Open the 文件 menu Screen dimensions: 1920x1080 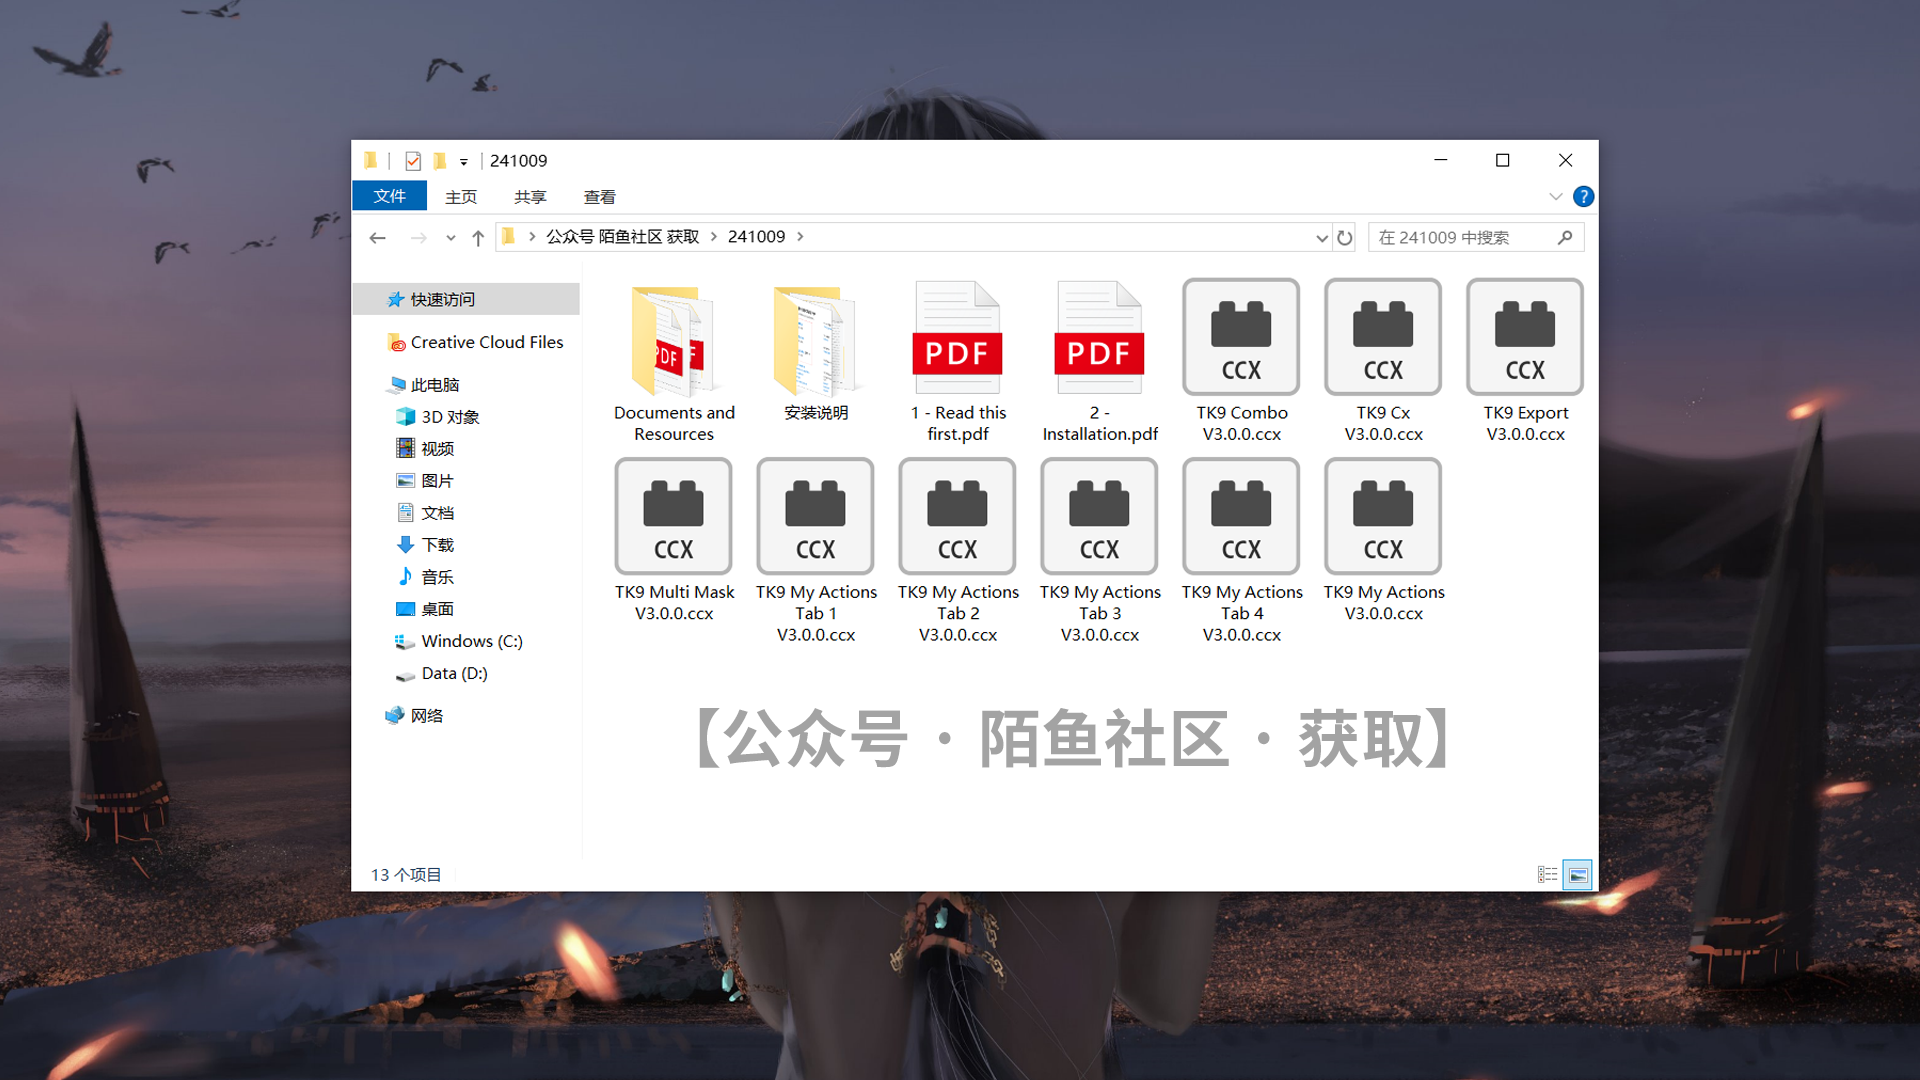point(389,196)
